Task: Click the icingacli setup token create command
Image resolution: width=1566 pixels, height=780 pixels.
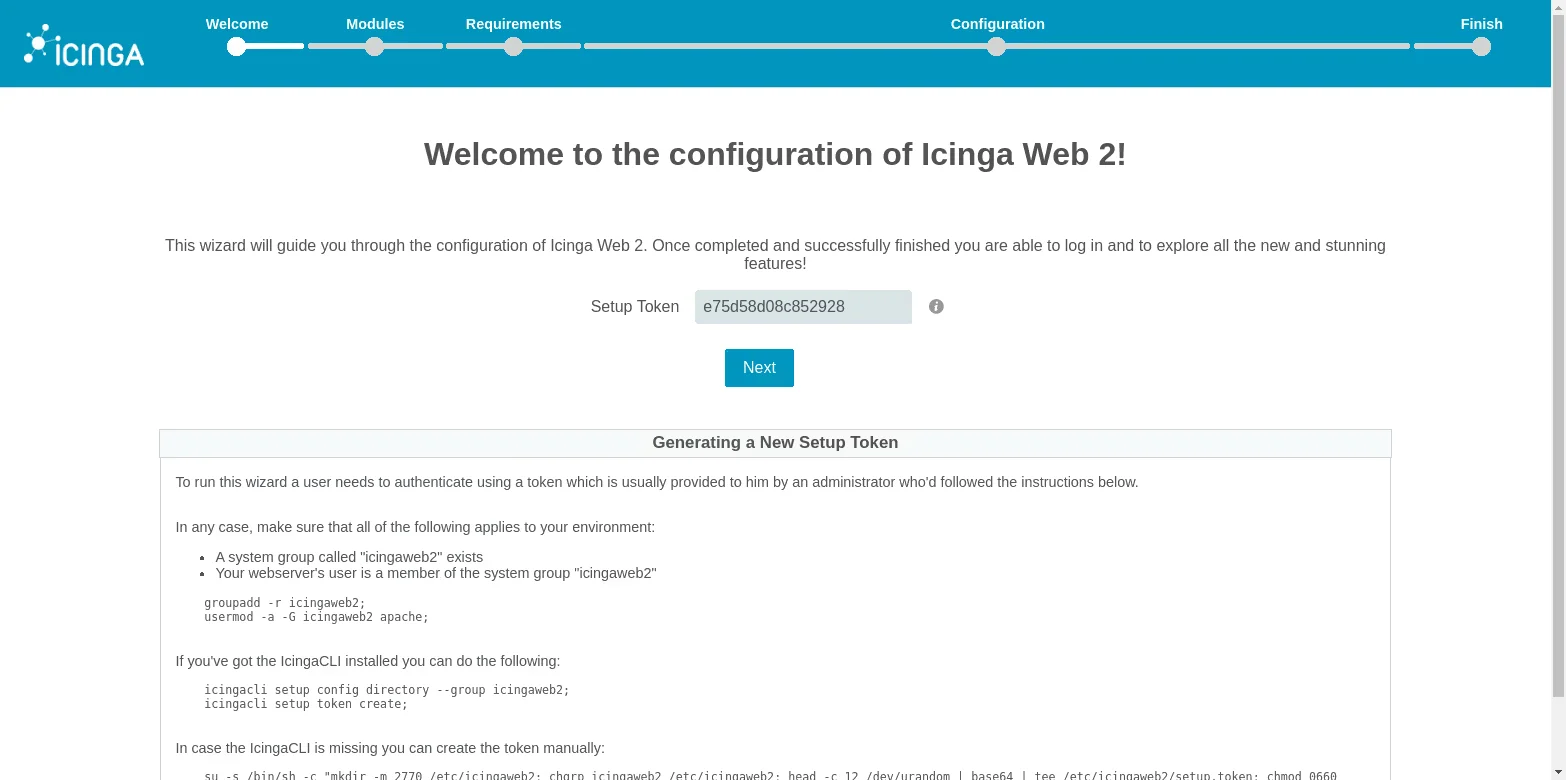Action: (x=306, y=704)
